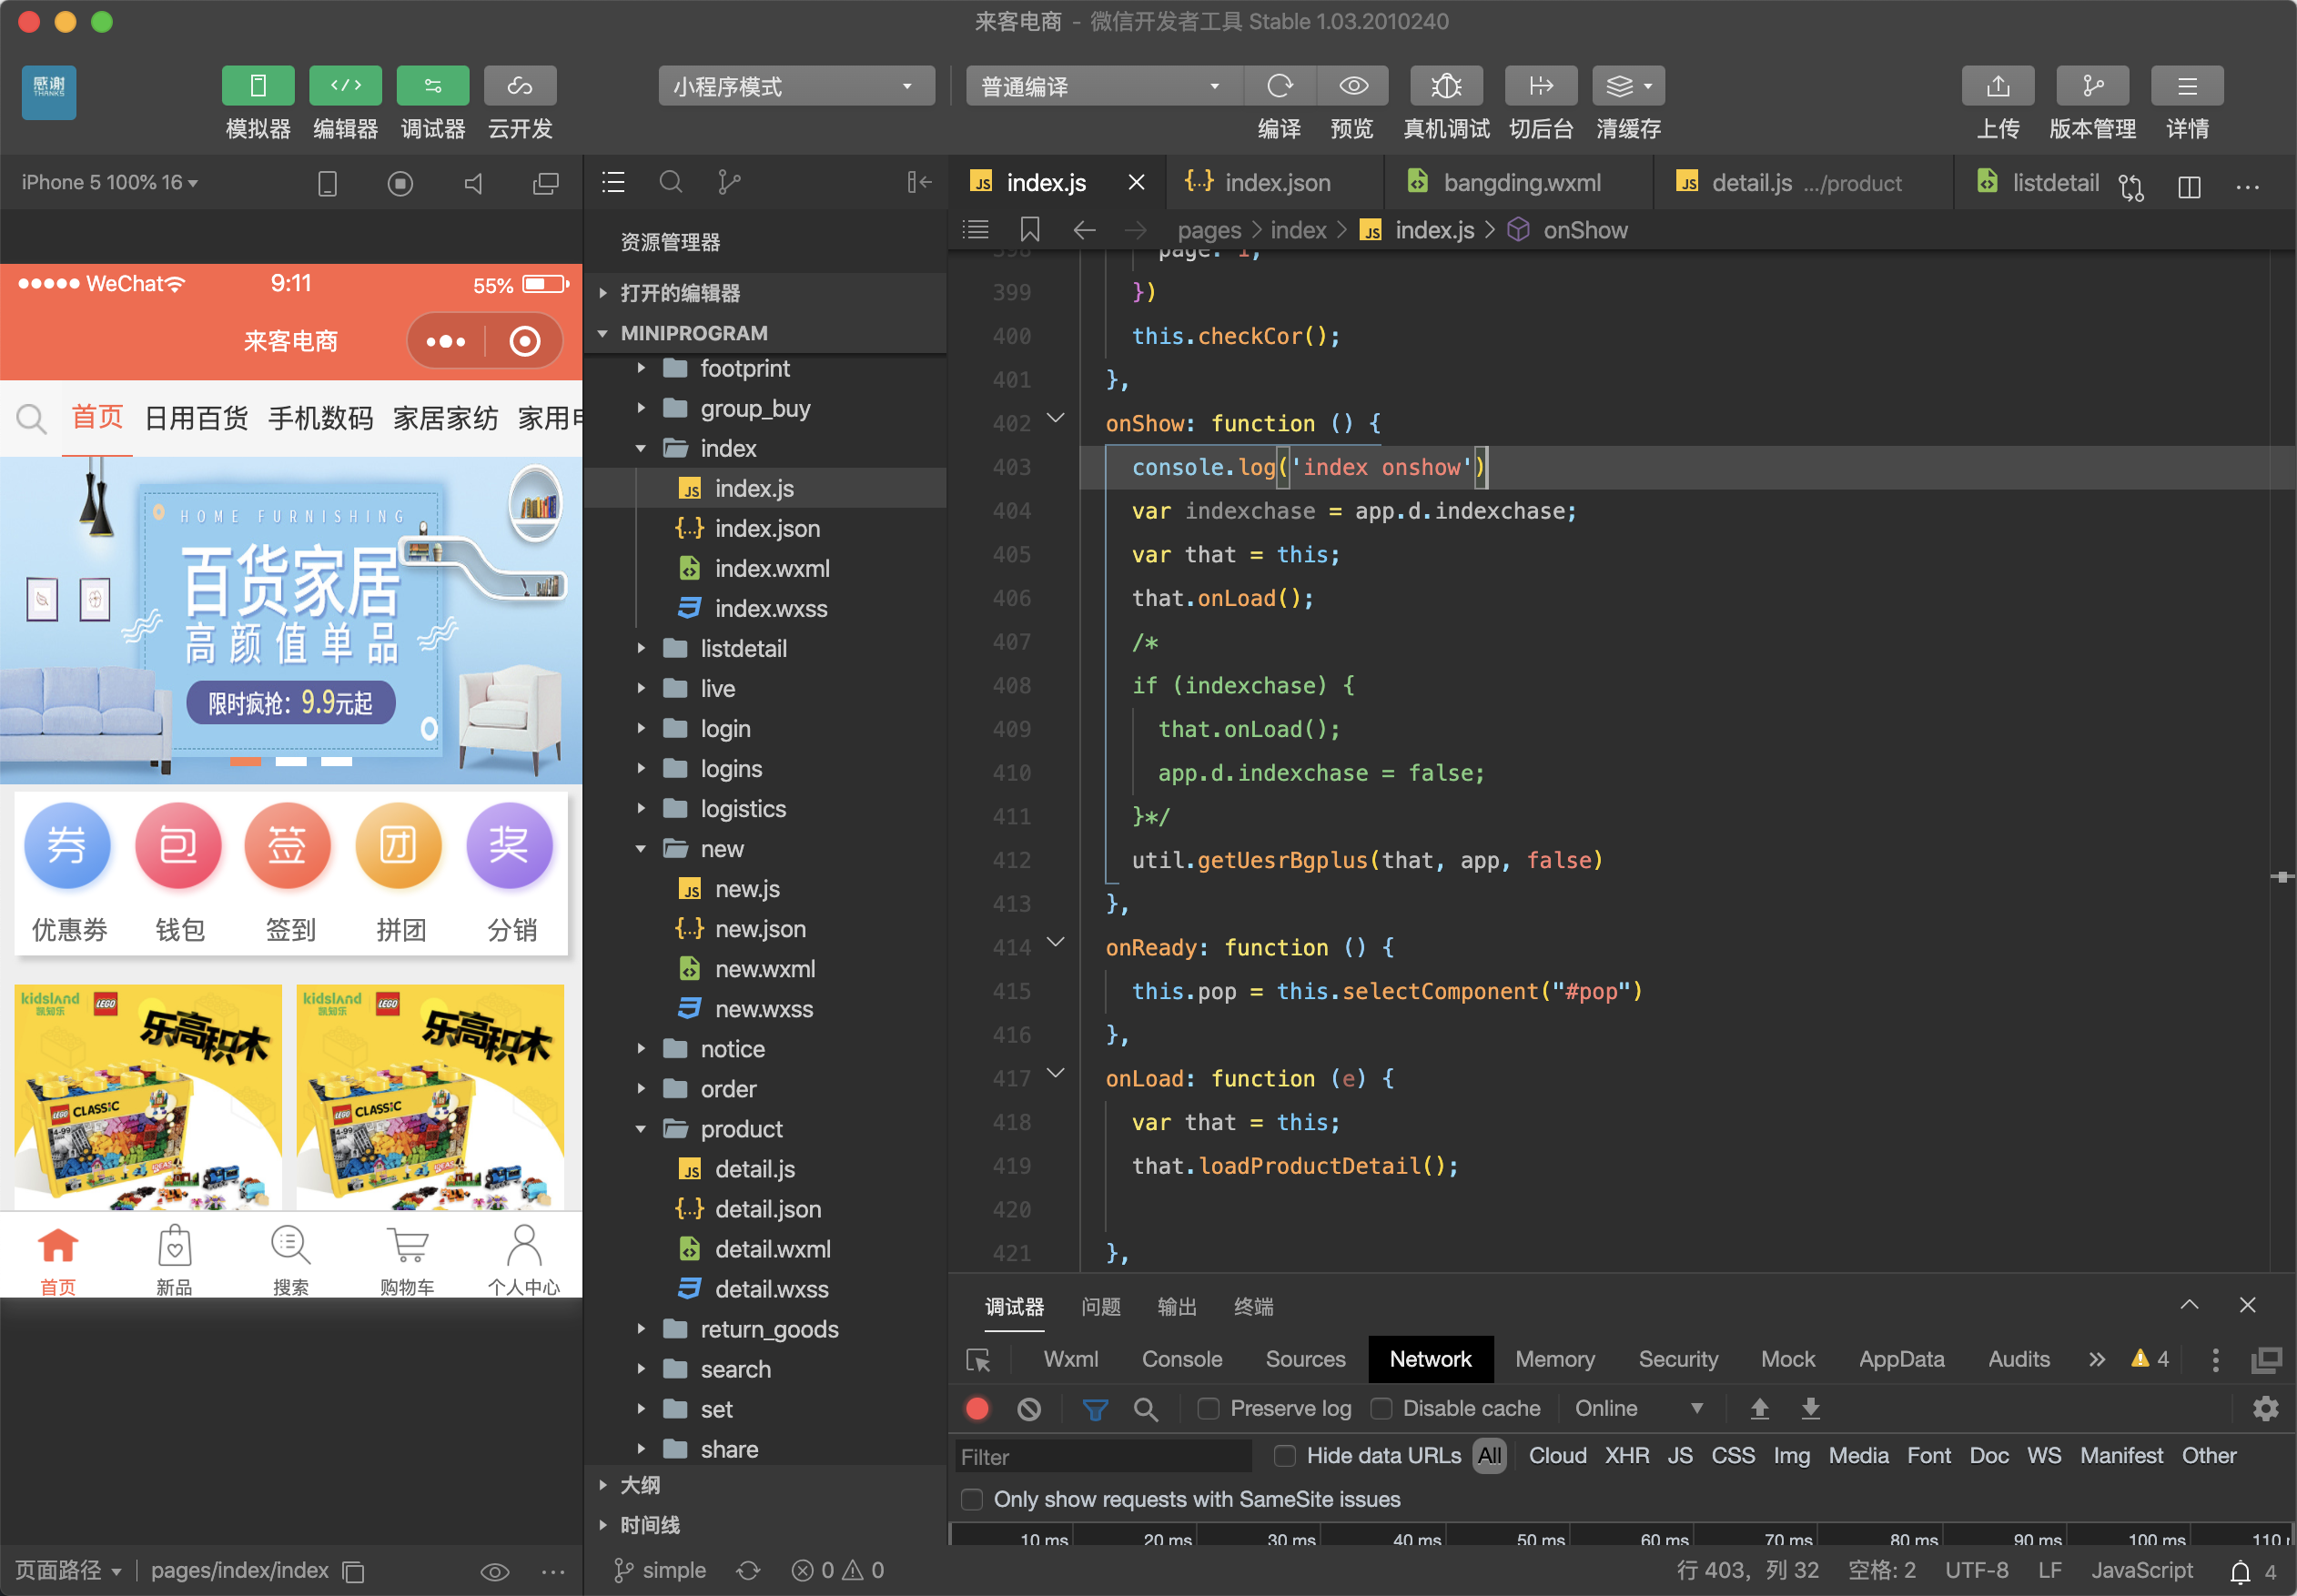Open the Problems tab in the debug panel
2297x1596 pixels.
[1101, 1306]
